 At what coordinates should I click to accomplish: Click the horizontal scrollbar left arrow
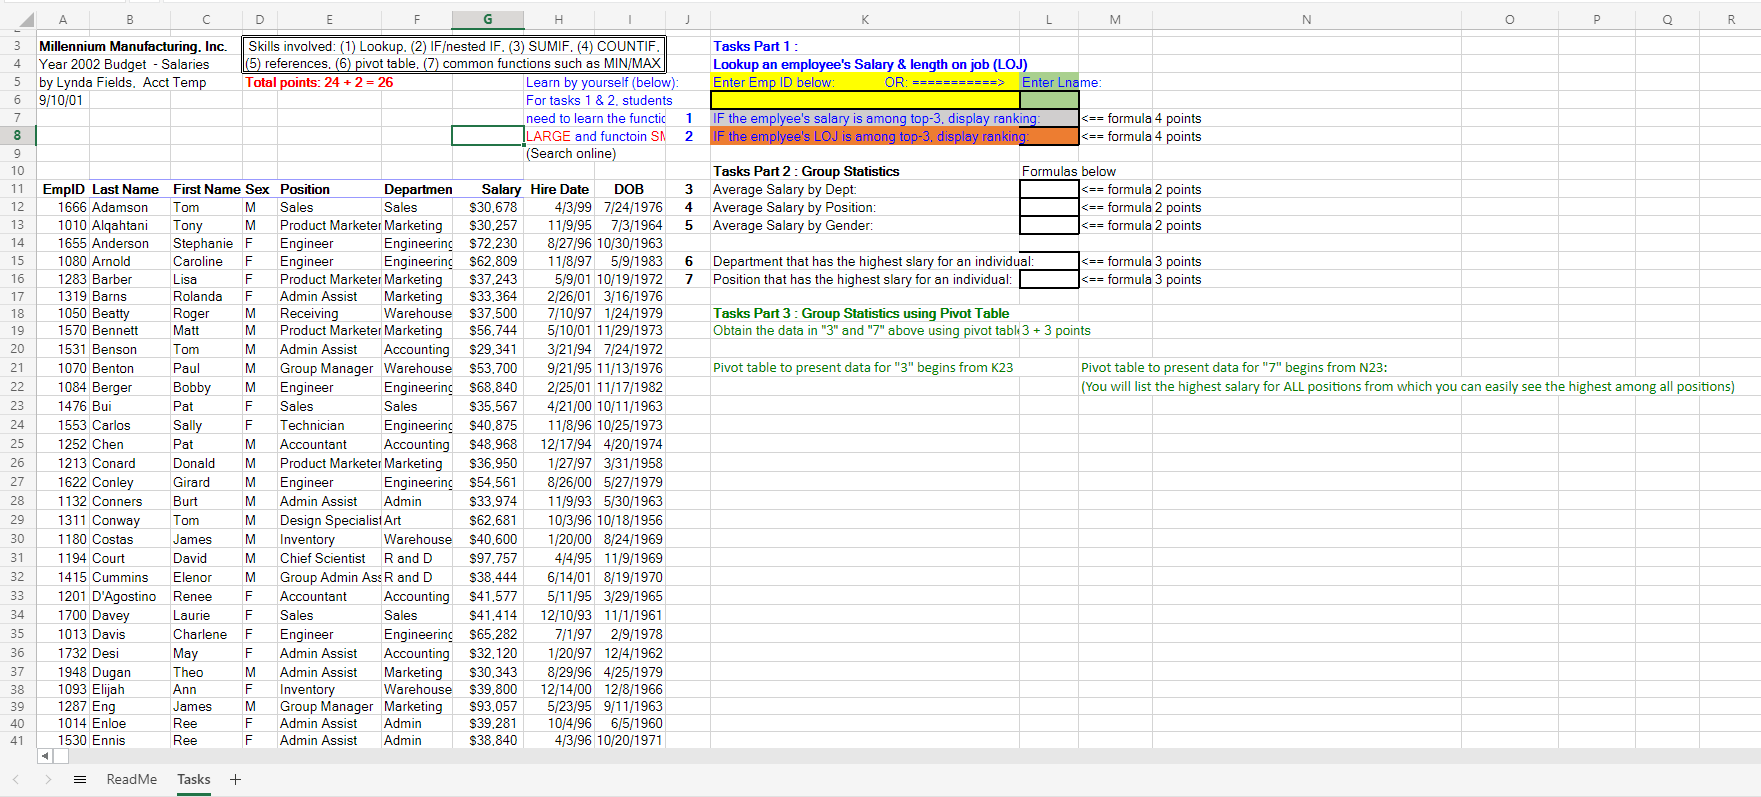click(x=44, y=756)
